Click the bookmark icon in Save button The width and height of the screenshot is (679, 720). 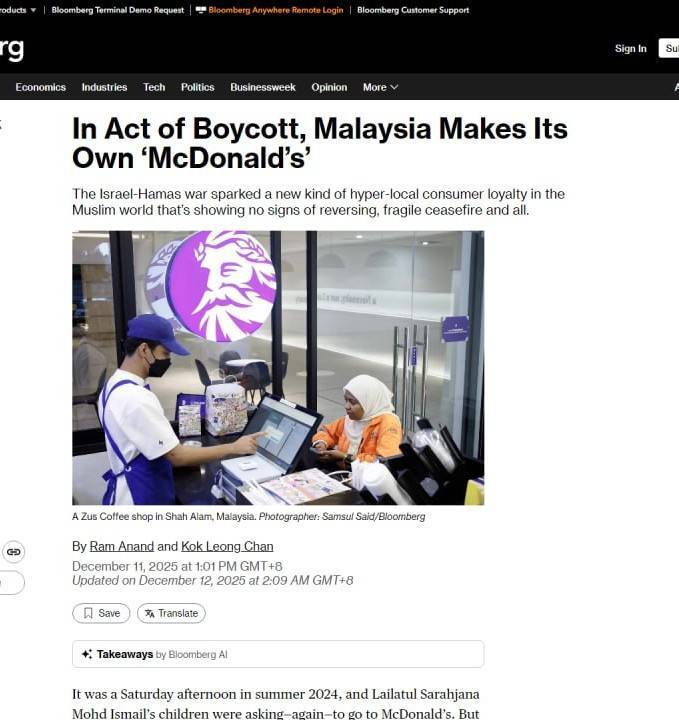click(88, 613)
